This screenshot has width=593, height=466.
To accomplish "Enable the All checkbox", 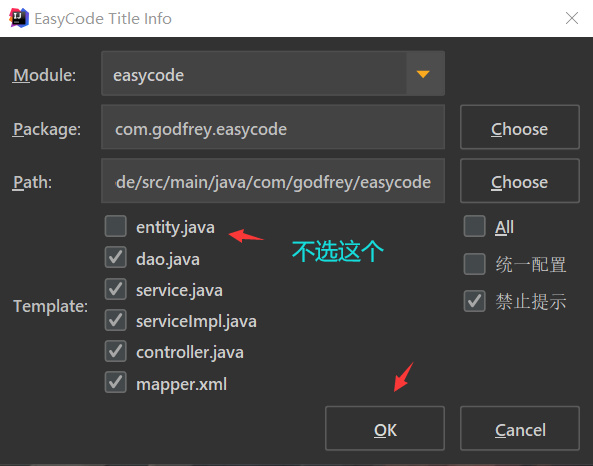I will tap(475, 226).
